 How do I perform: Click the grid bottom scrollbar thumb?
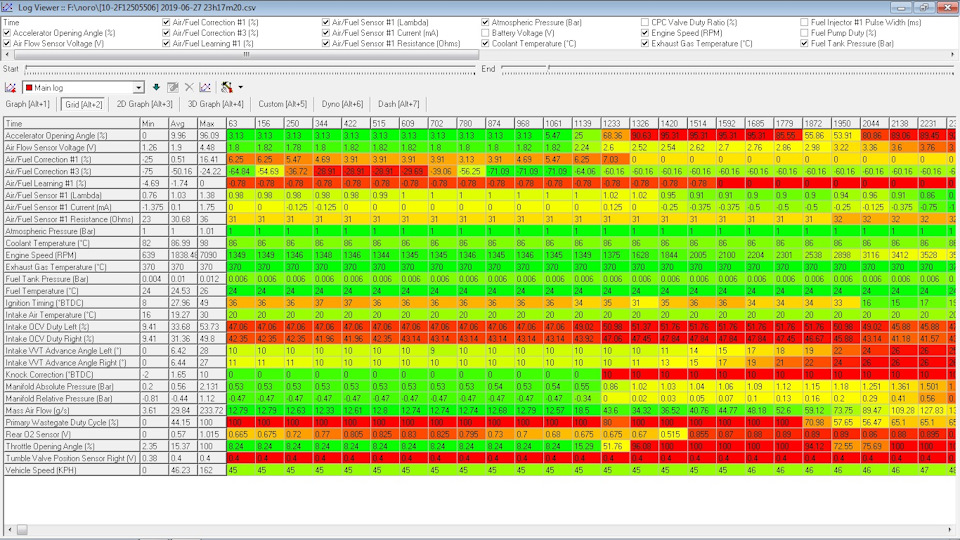(22, 529)
